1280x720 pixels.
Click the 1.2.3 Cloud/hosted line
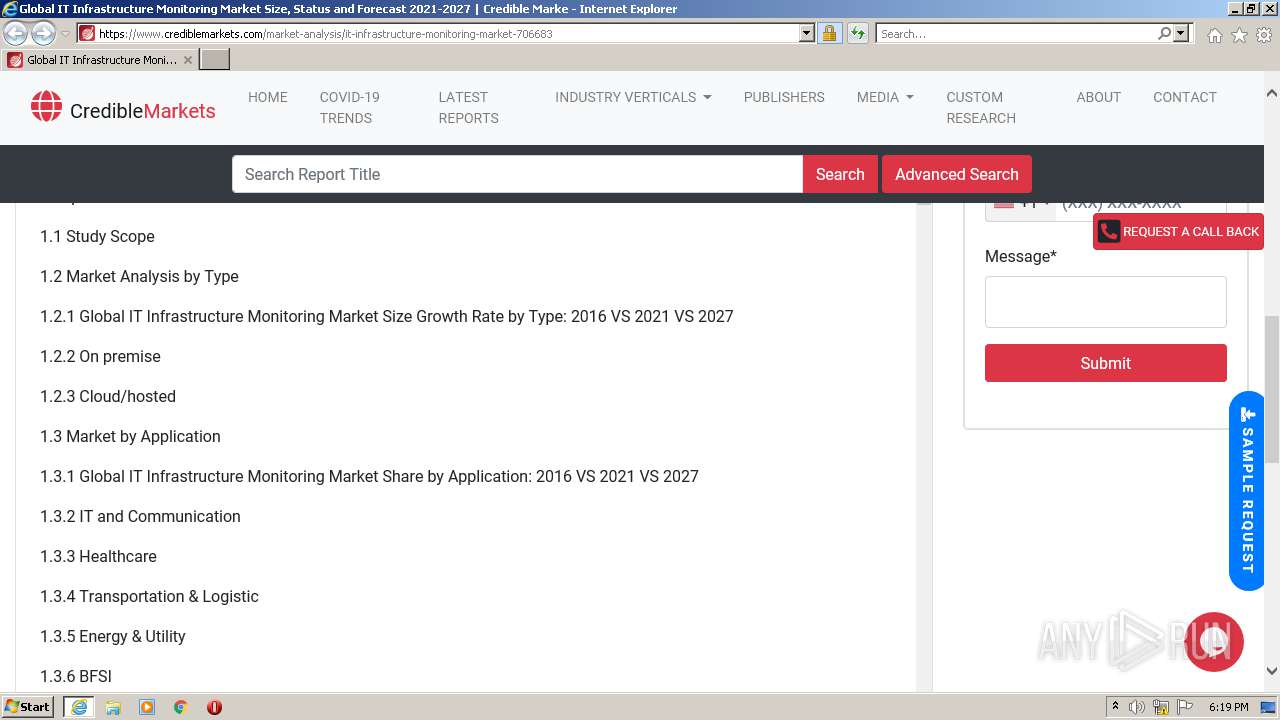pos(108,396)
